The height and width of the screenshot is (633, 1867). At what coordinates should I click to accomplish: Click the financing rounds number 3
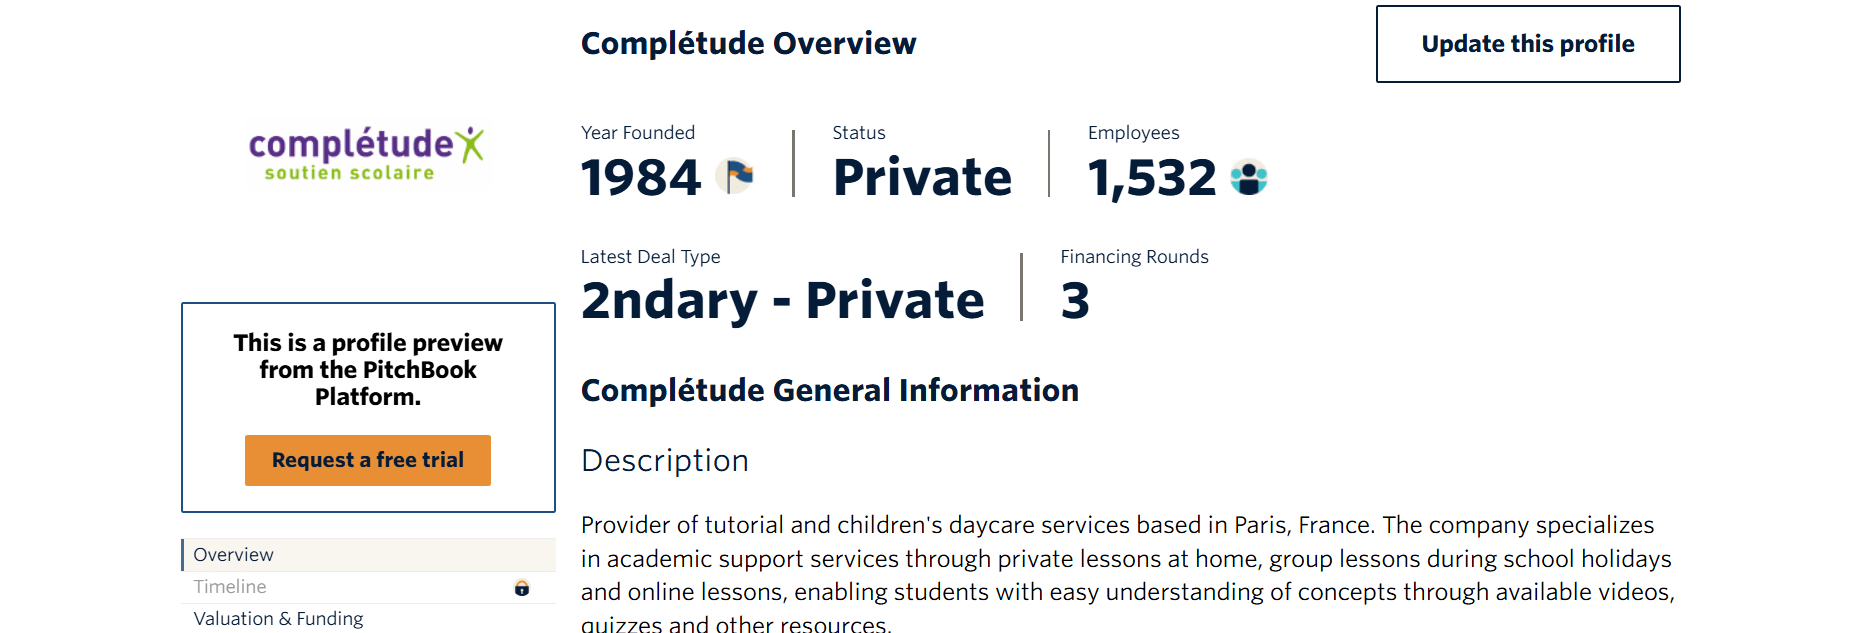[1075, 301]
